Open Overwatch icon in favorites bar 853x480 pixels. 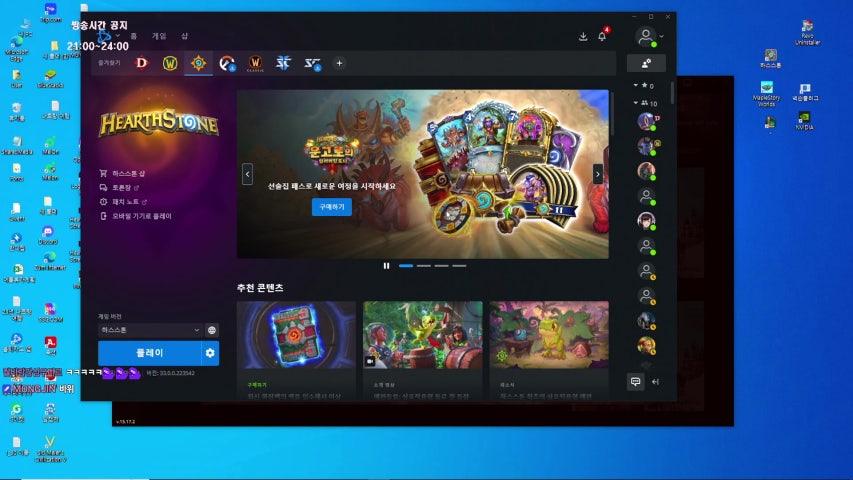point(227,63)
